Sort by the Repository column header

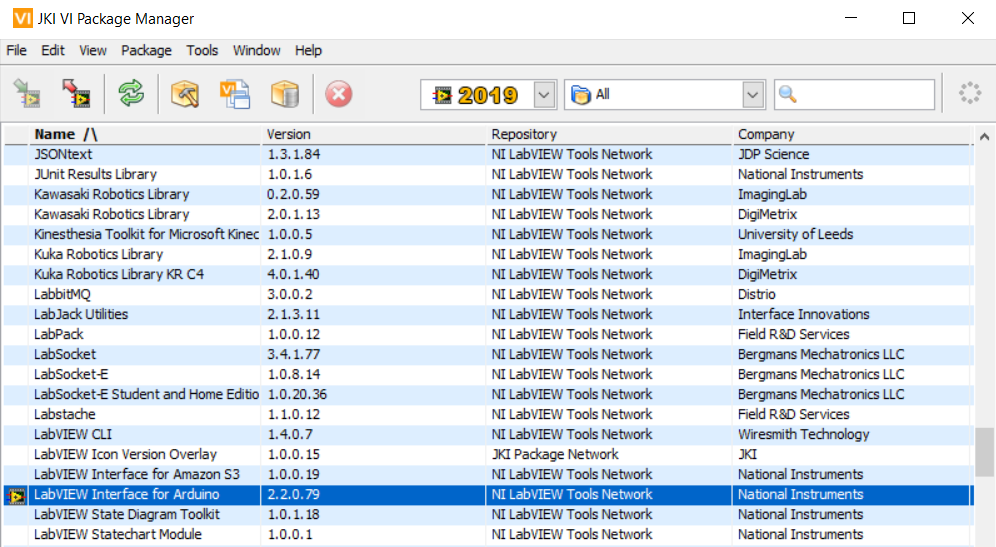coord(609,134)
